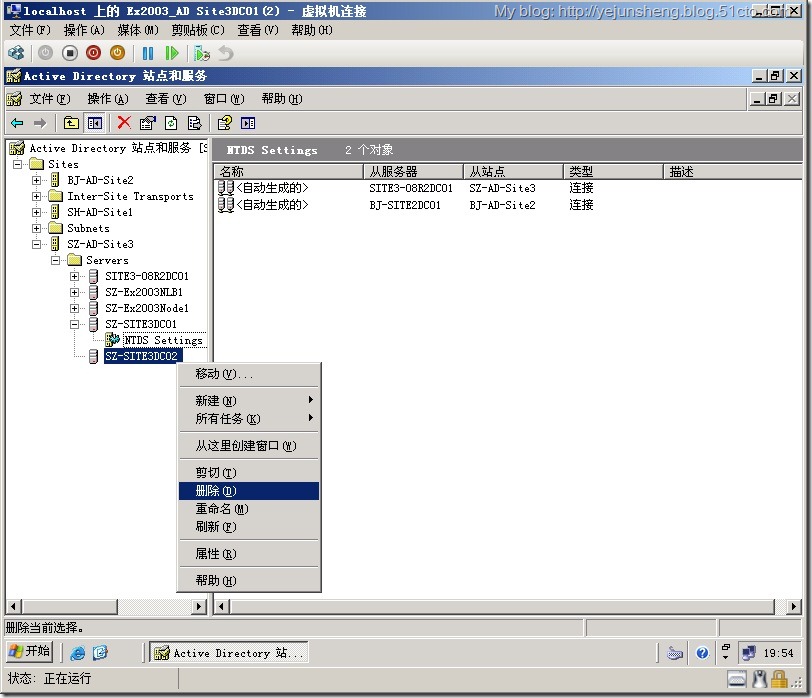812x698 pixels.
Task: Click the Refresh toolbar icon
Action: tap(171, 123)
